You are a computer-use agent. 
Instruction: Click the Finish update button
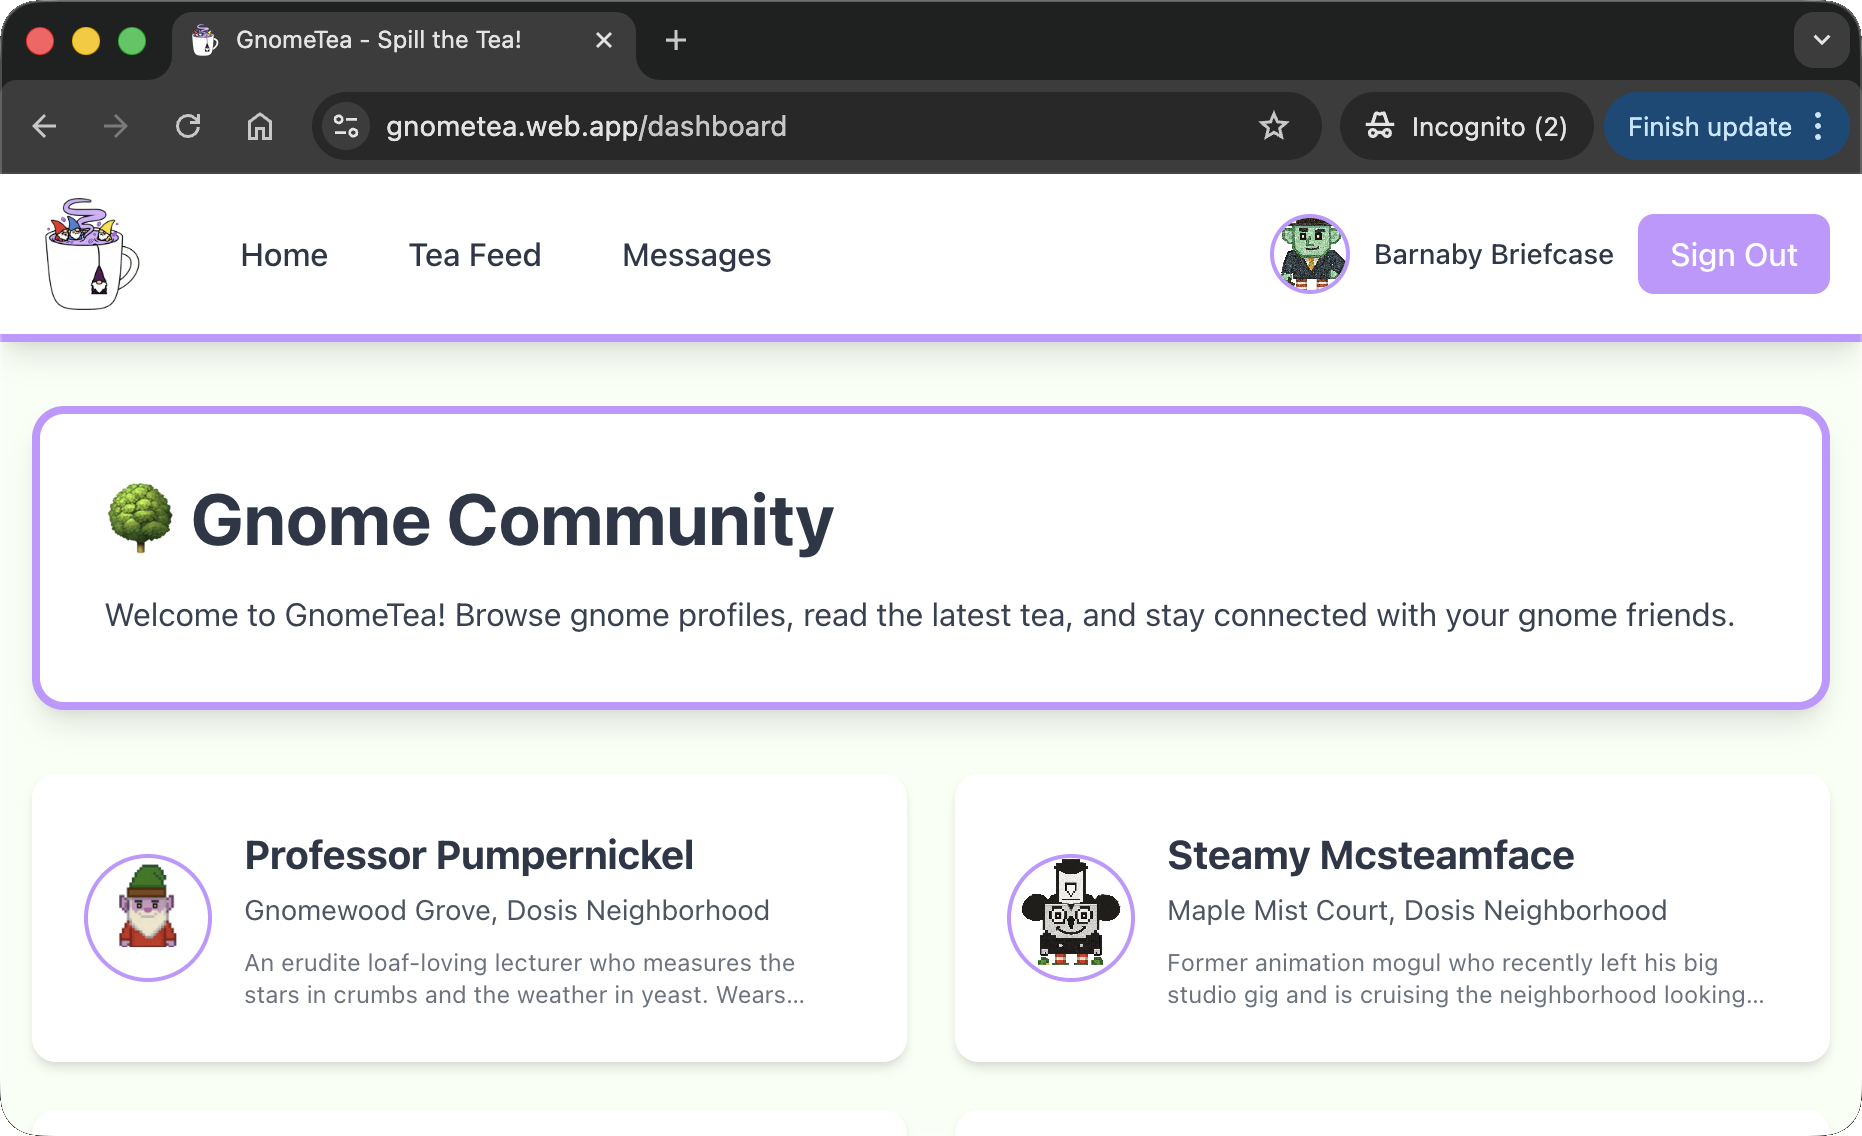(x=1708, y=126)
